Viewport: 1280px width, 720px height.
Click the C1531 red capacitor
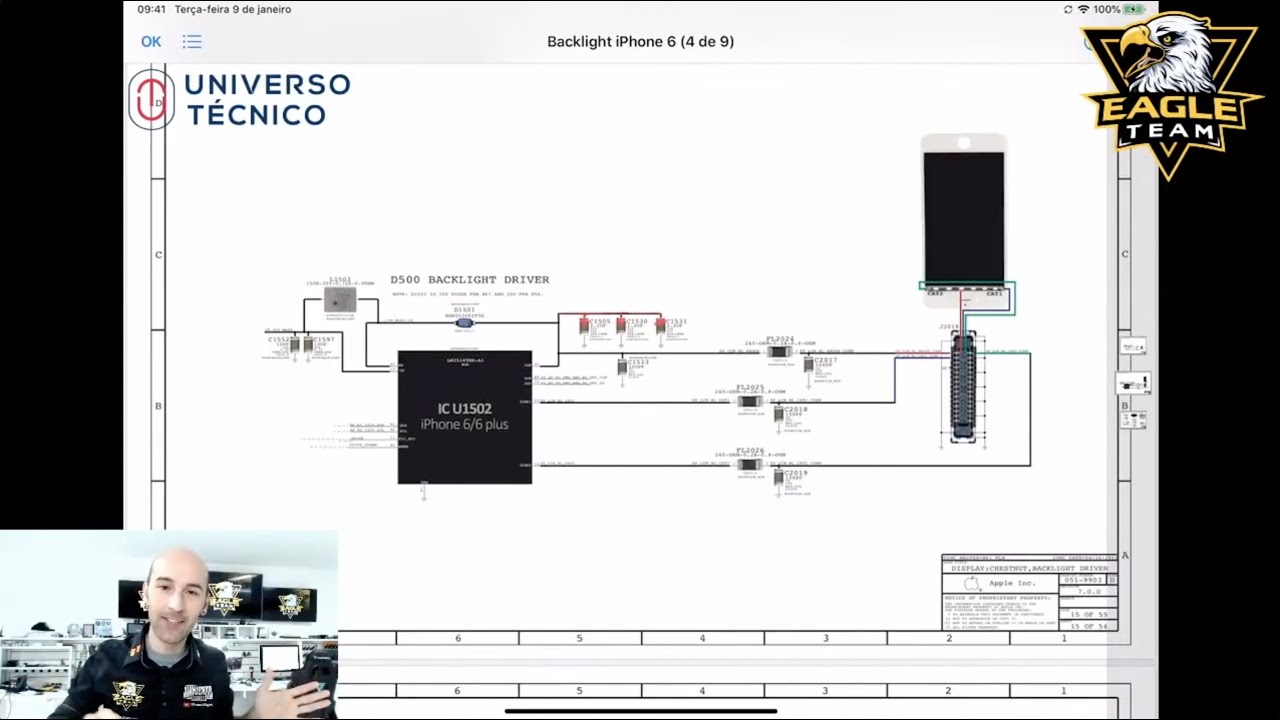(660, 326)
